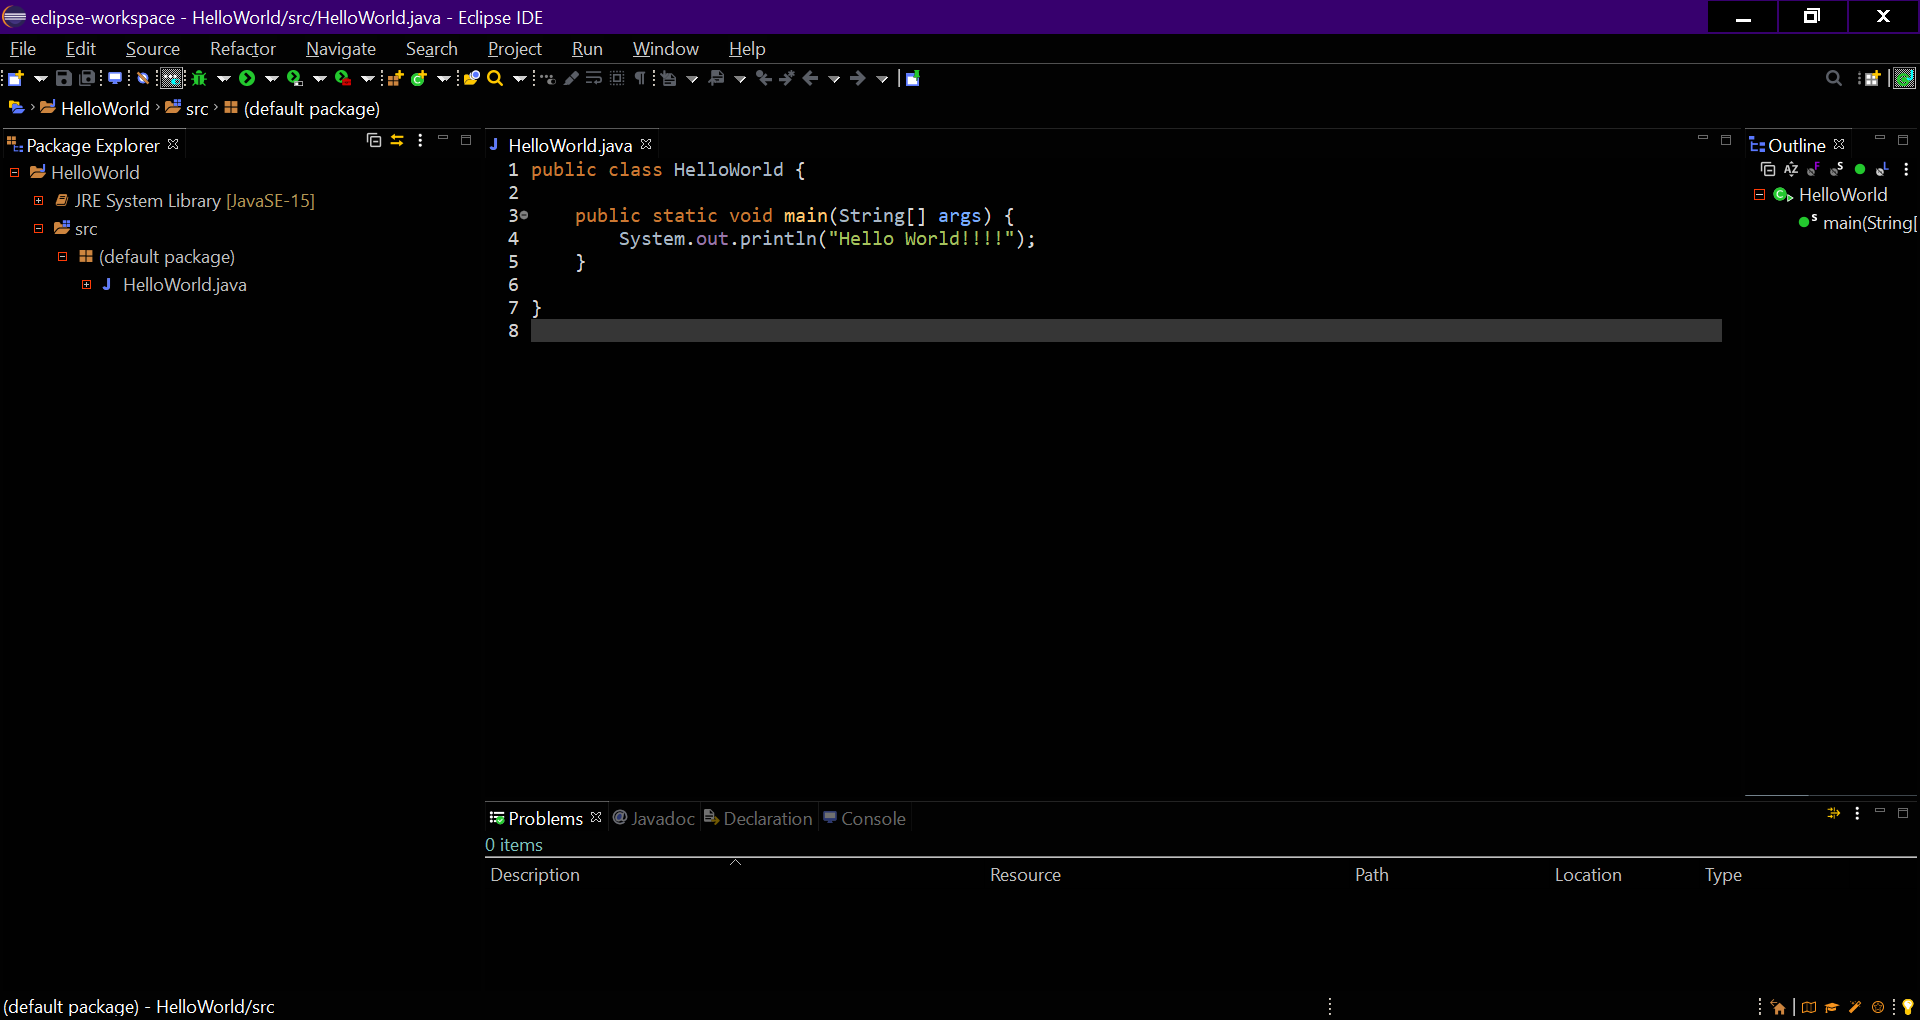Toggle Hide Fields in the Outline toolbar
The width and height of the screenshot is (1920, 1020).
pos(1814,170)
